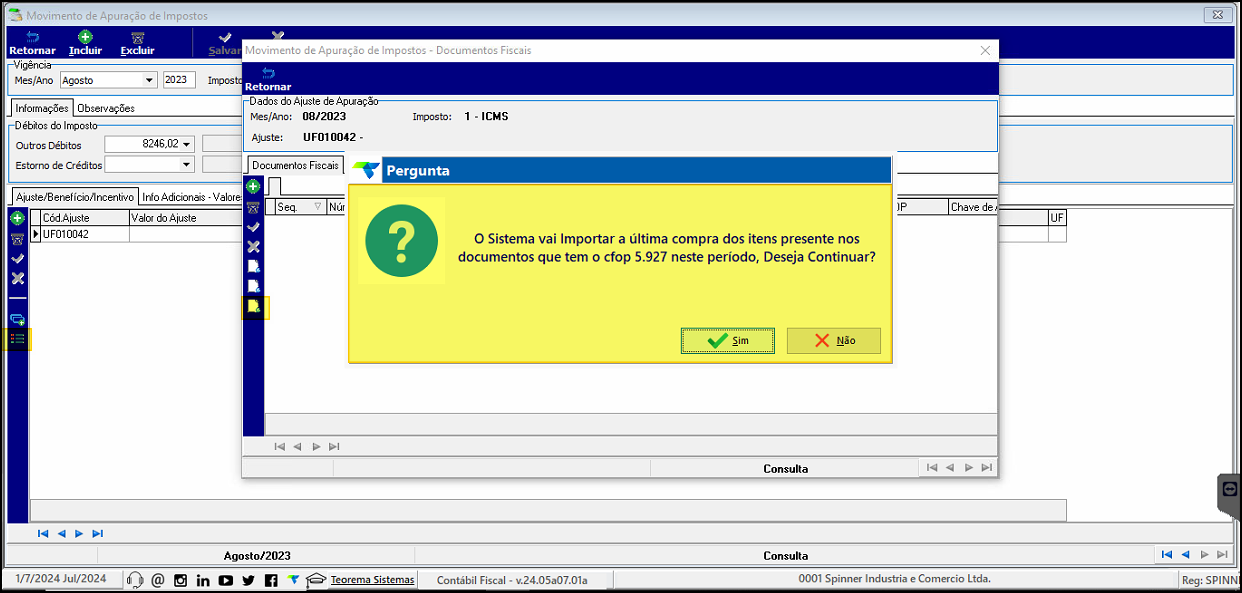Click the delete bin icon in the Documentos Fiscais sidebar
This screenshot has width=1242, height=593.
tap(253, 207)
